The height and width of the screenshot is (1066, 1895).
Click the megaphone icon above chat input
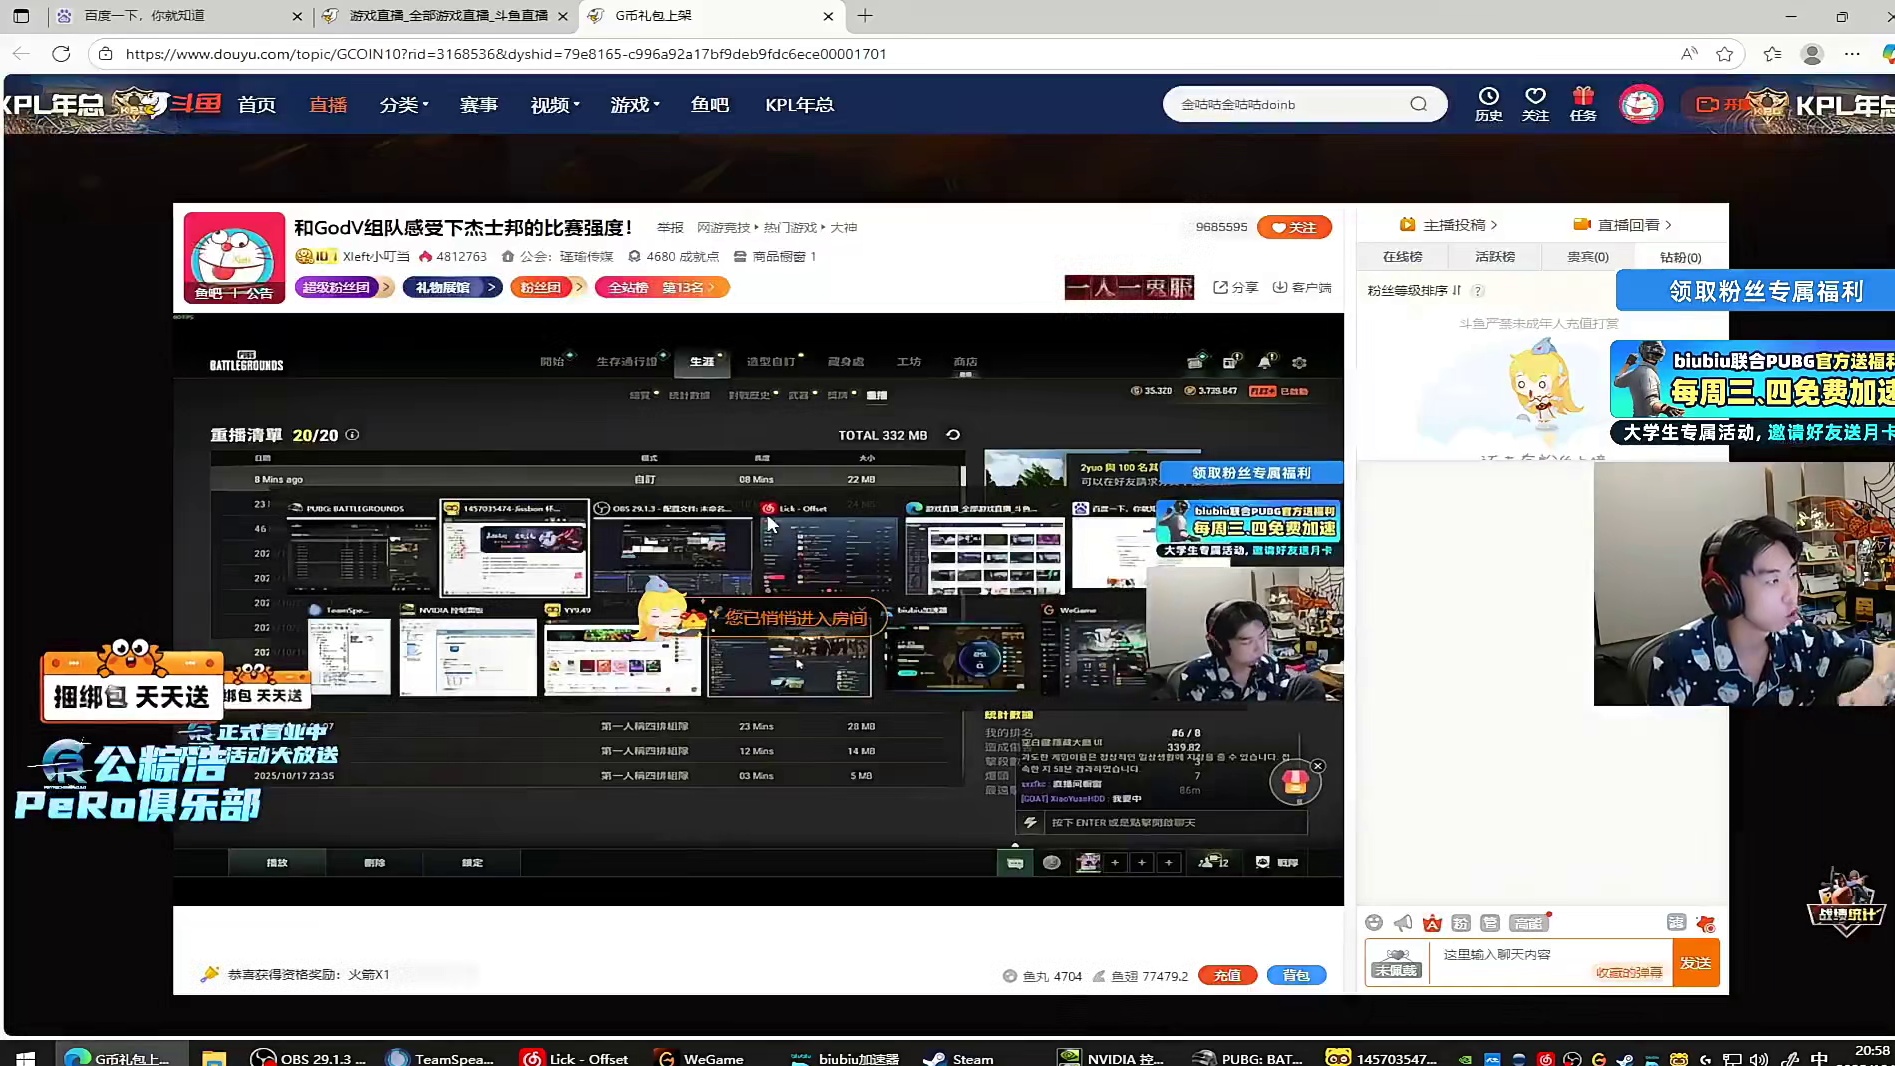coord(1403,923)
